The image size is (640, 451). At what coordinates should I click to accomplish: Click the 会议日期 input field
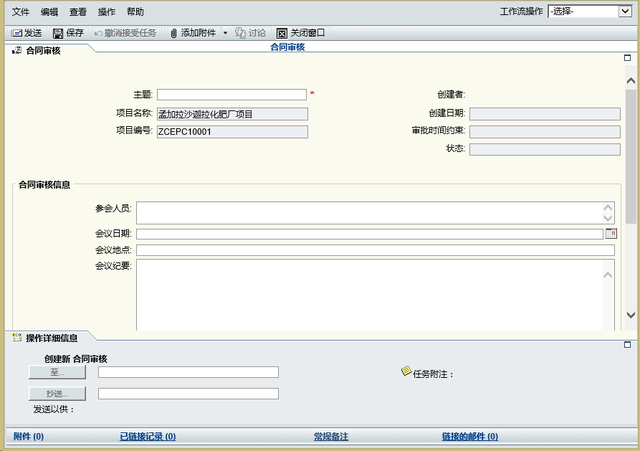coord(370,234)
